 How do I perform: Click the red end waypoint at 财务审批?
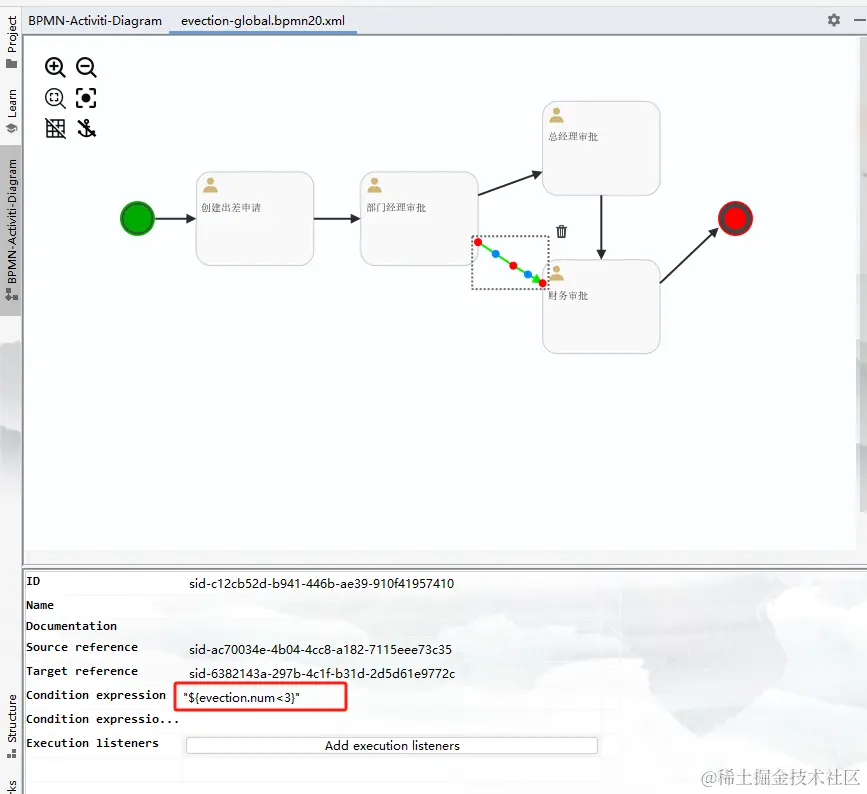click(x=543, y=283)
